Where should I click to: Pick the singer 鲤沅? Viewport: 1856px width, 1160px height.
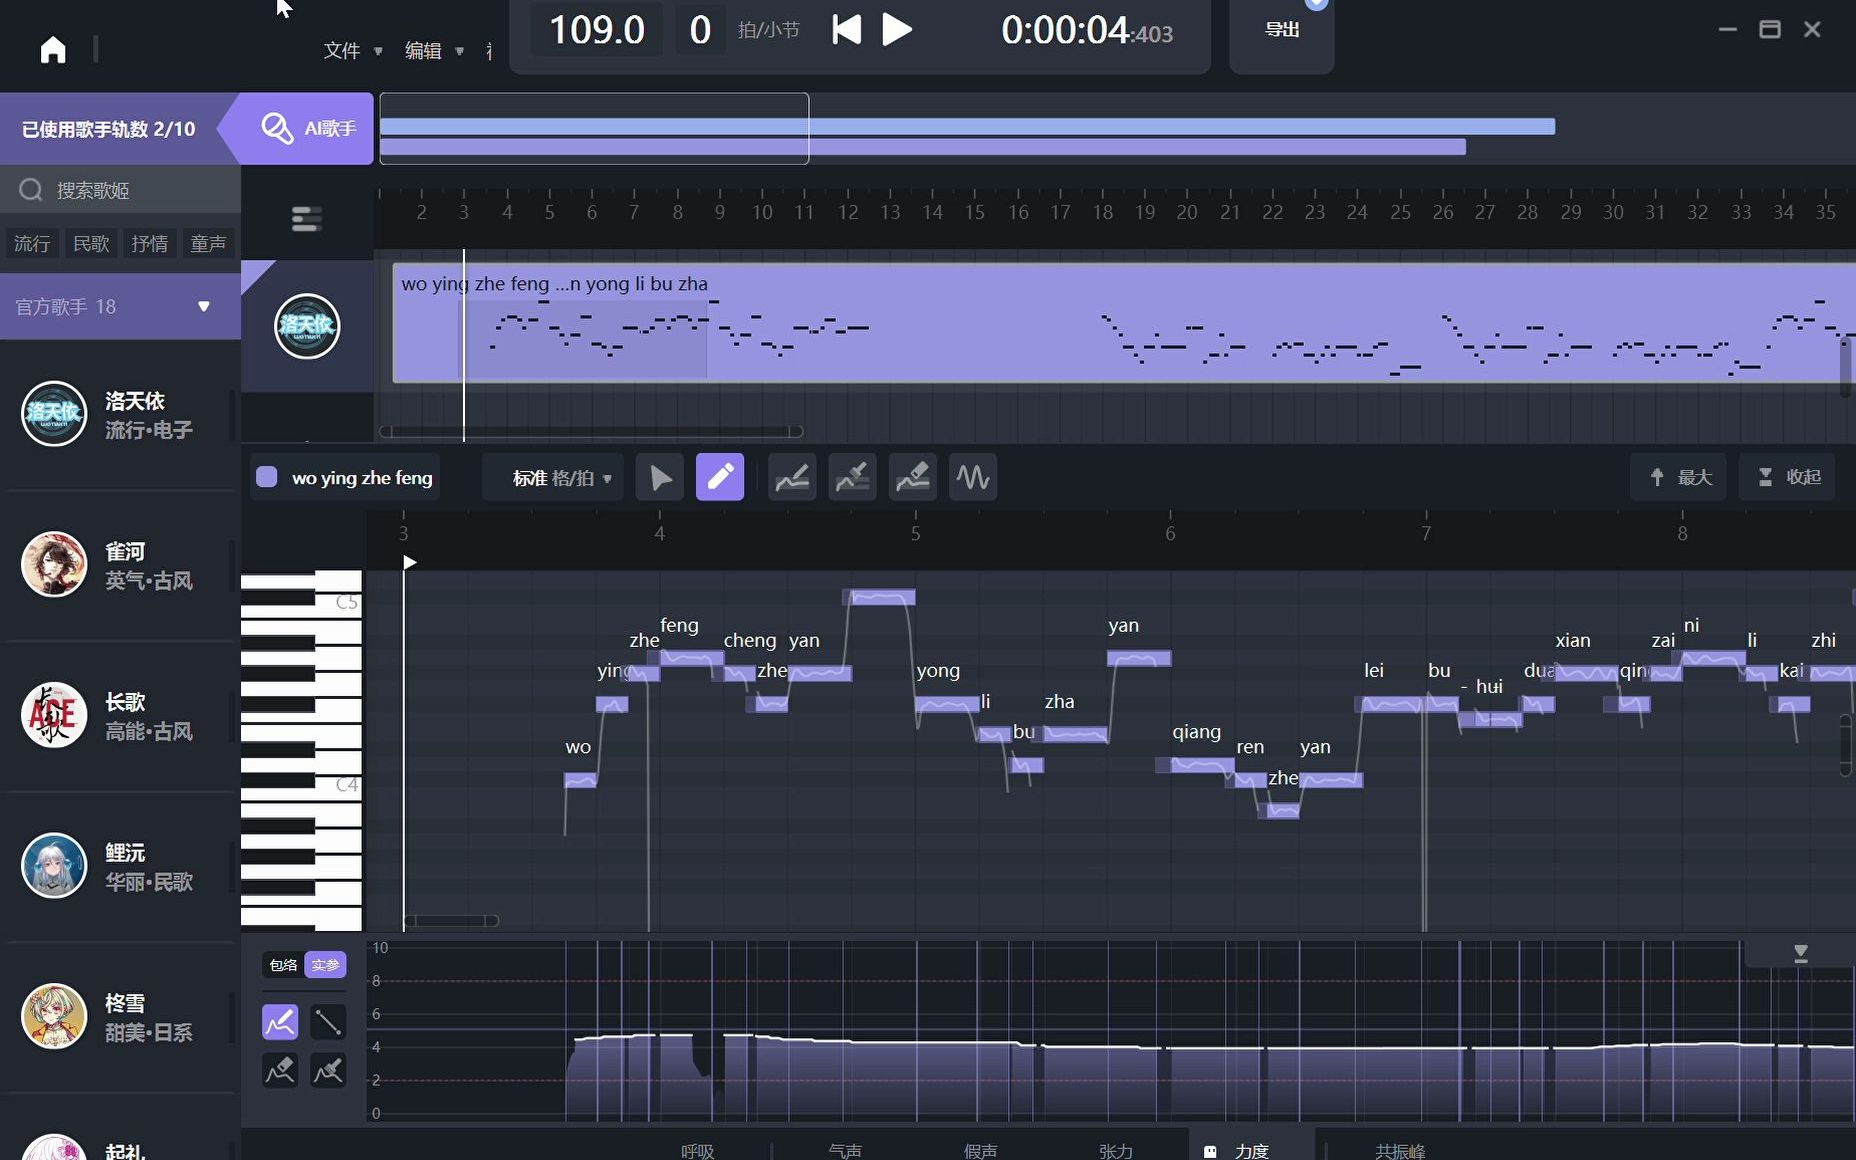pos(120,866)
